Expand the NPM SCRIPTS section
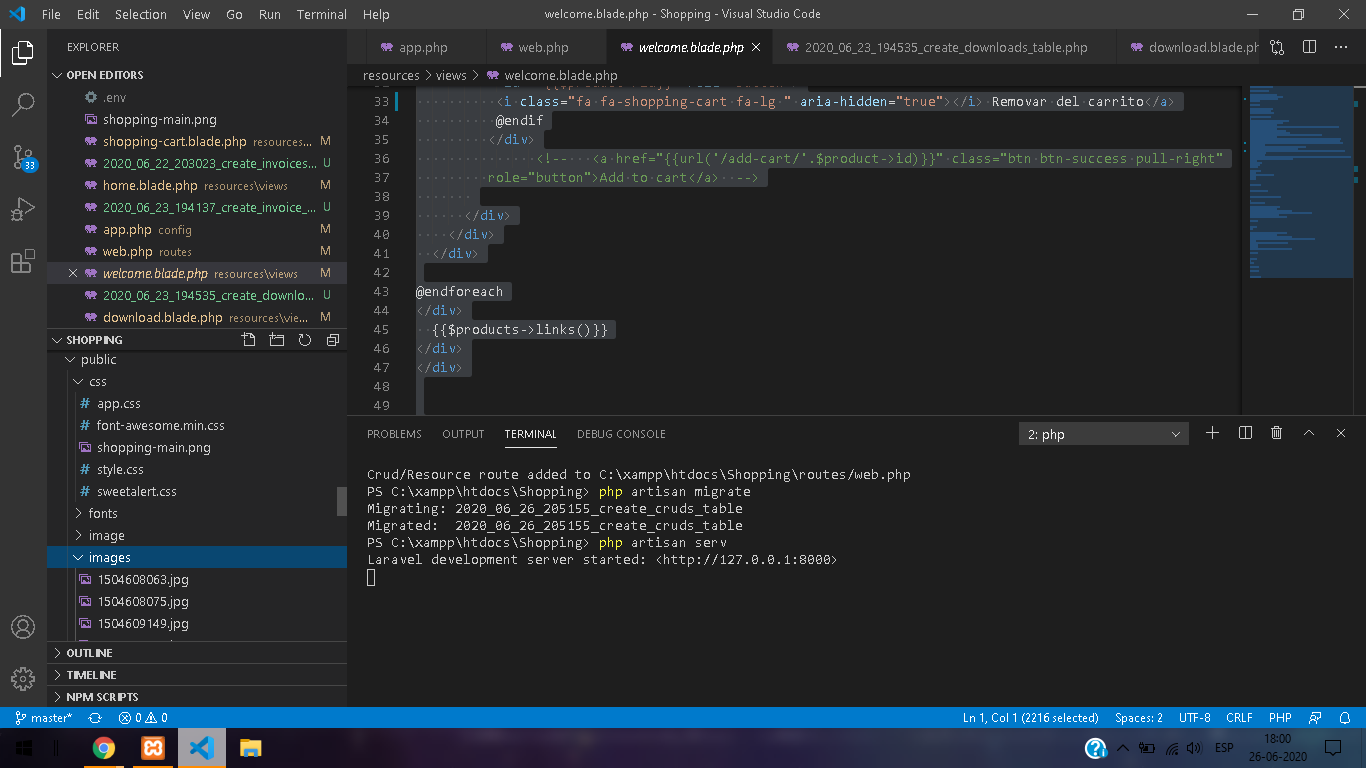1366x768 pixels. coord(197,697)
